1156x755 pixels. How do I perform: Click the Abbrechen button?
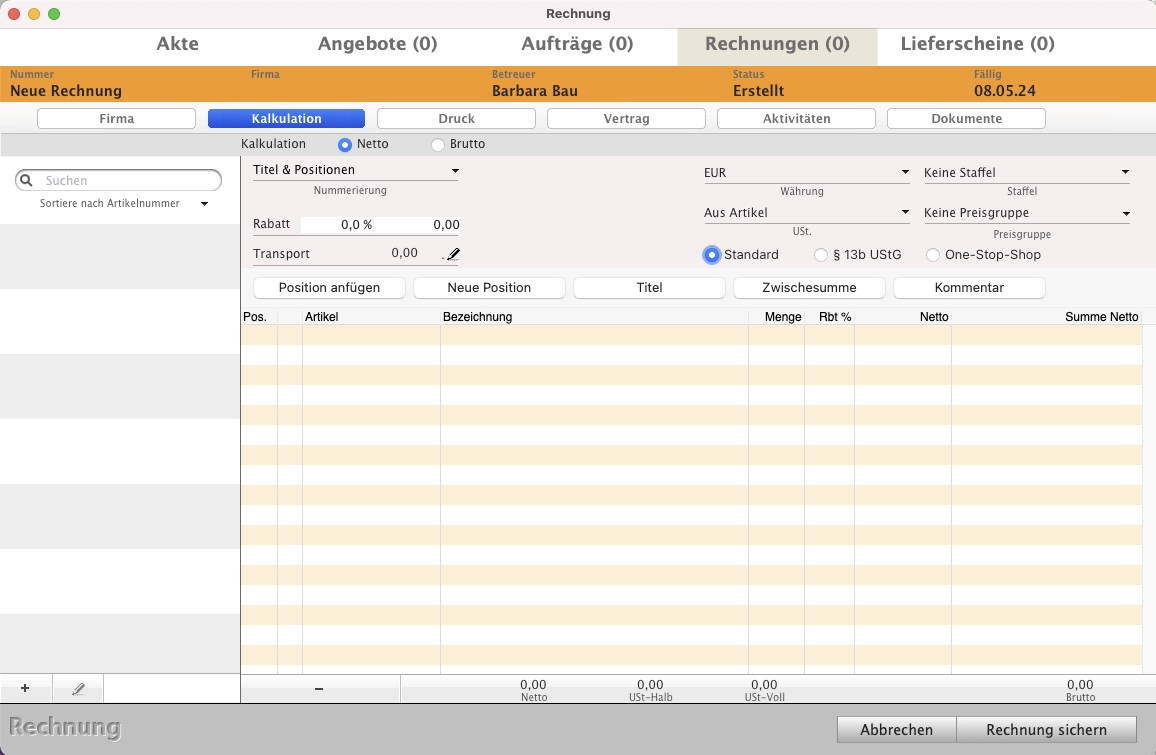coord(896,730)
